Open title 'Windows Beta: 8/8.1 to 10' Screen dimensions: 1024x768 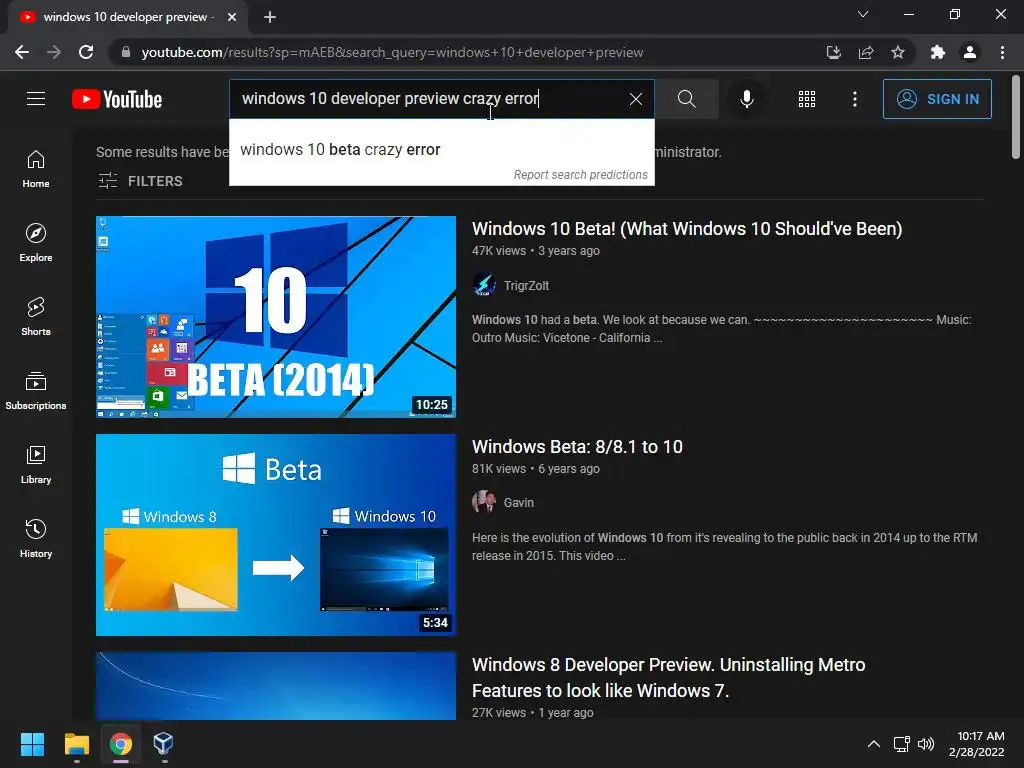577,447
